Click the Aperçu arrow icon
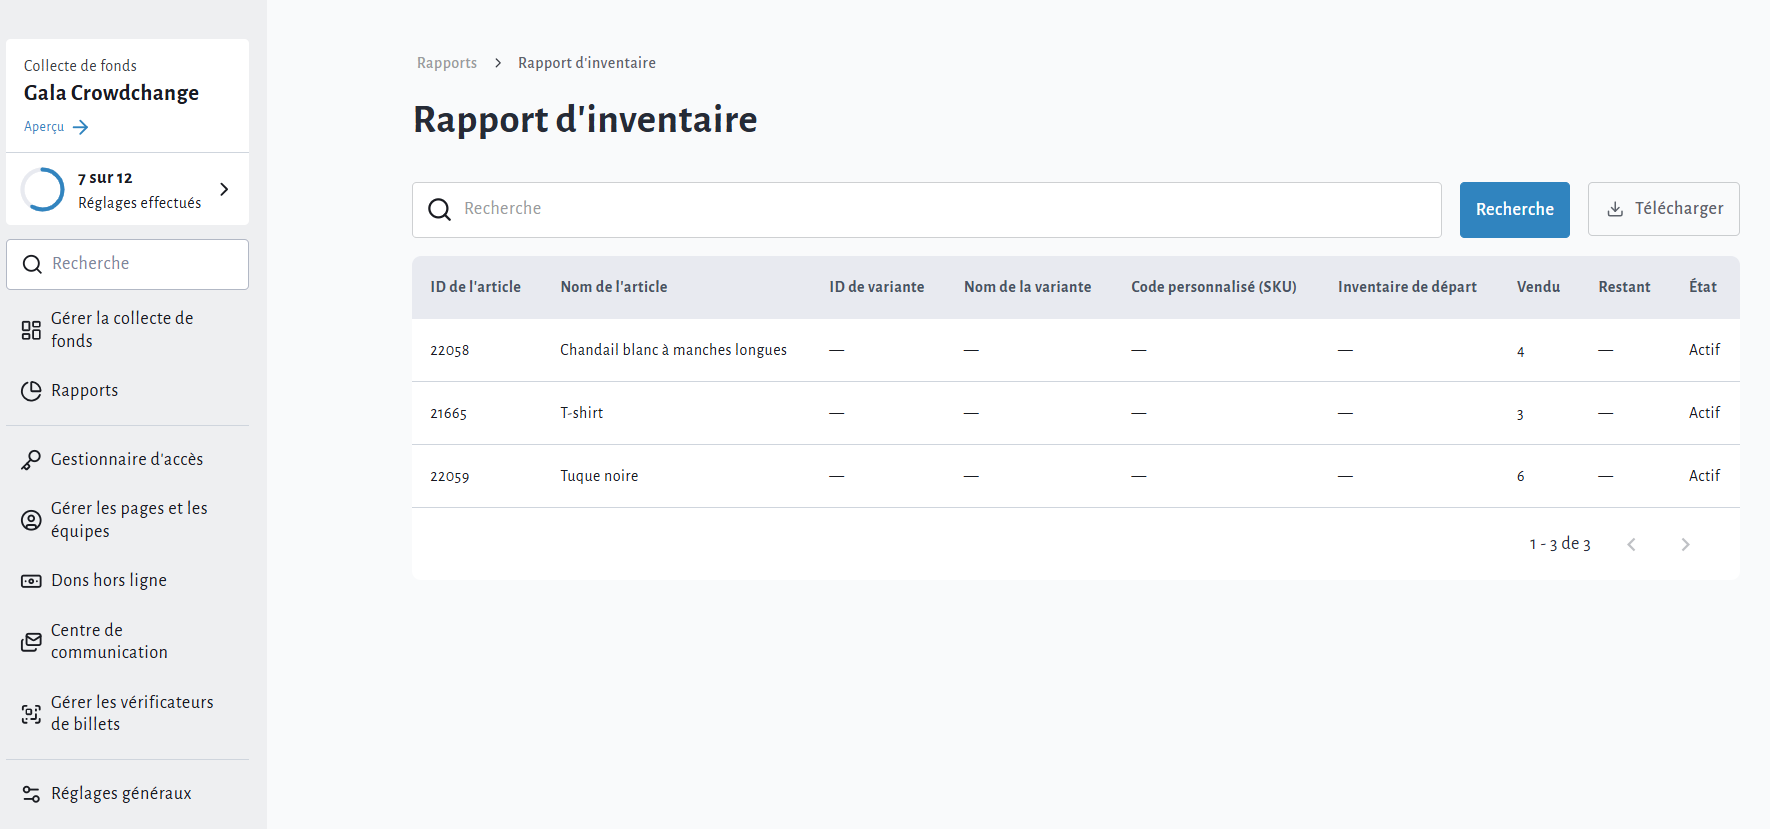1770x829 pixels. coord(81,127)
